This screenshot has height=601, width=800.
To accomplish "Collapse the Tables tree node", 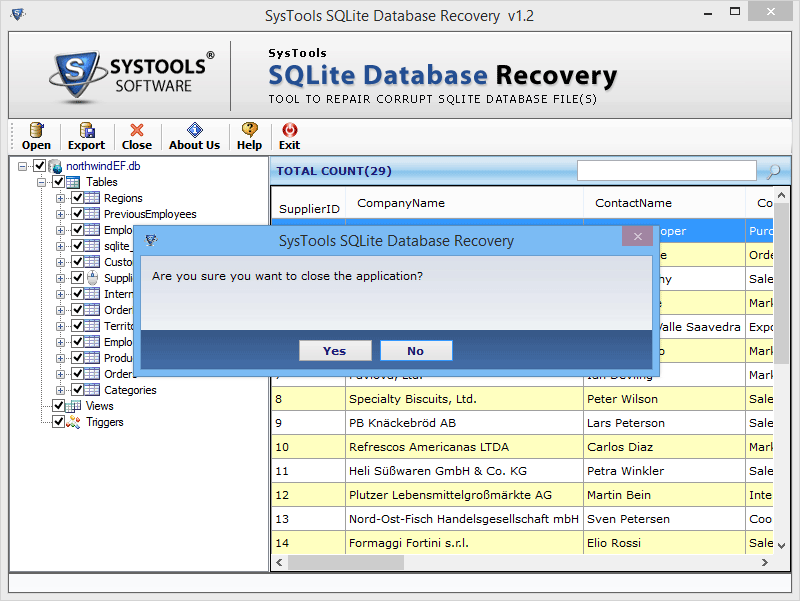I will click(x=41, y=182).
